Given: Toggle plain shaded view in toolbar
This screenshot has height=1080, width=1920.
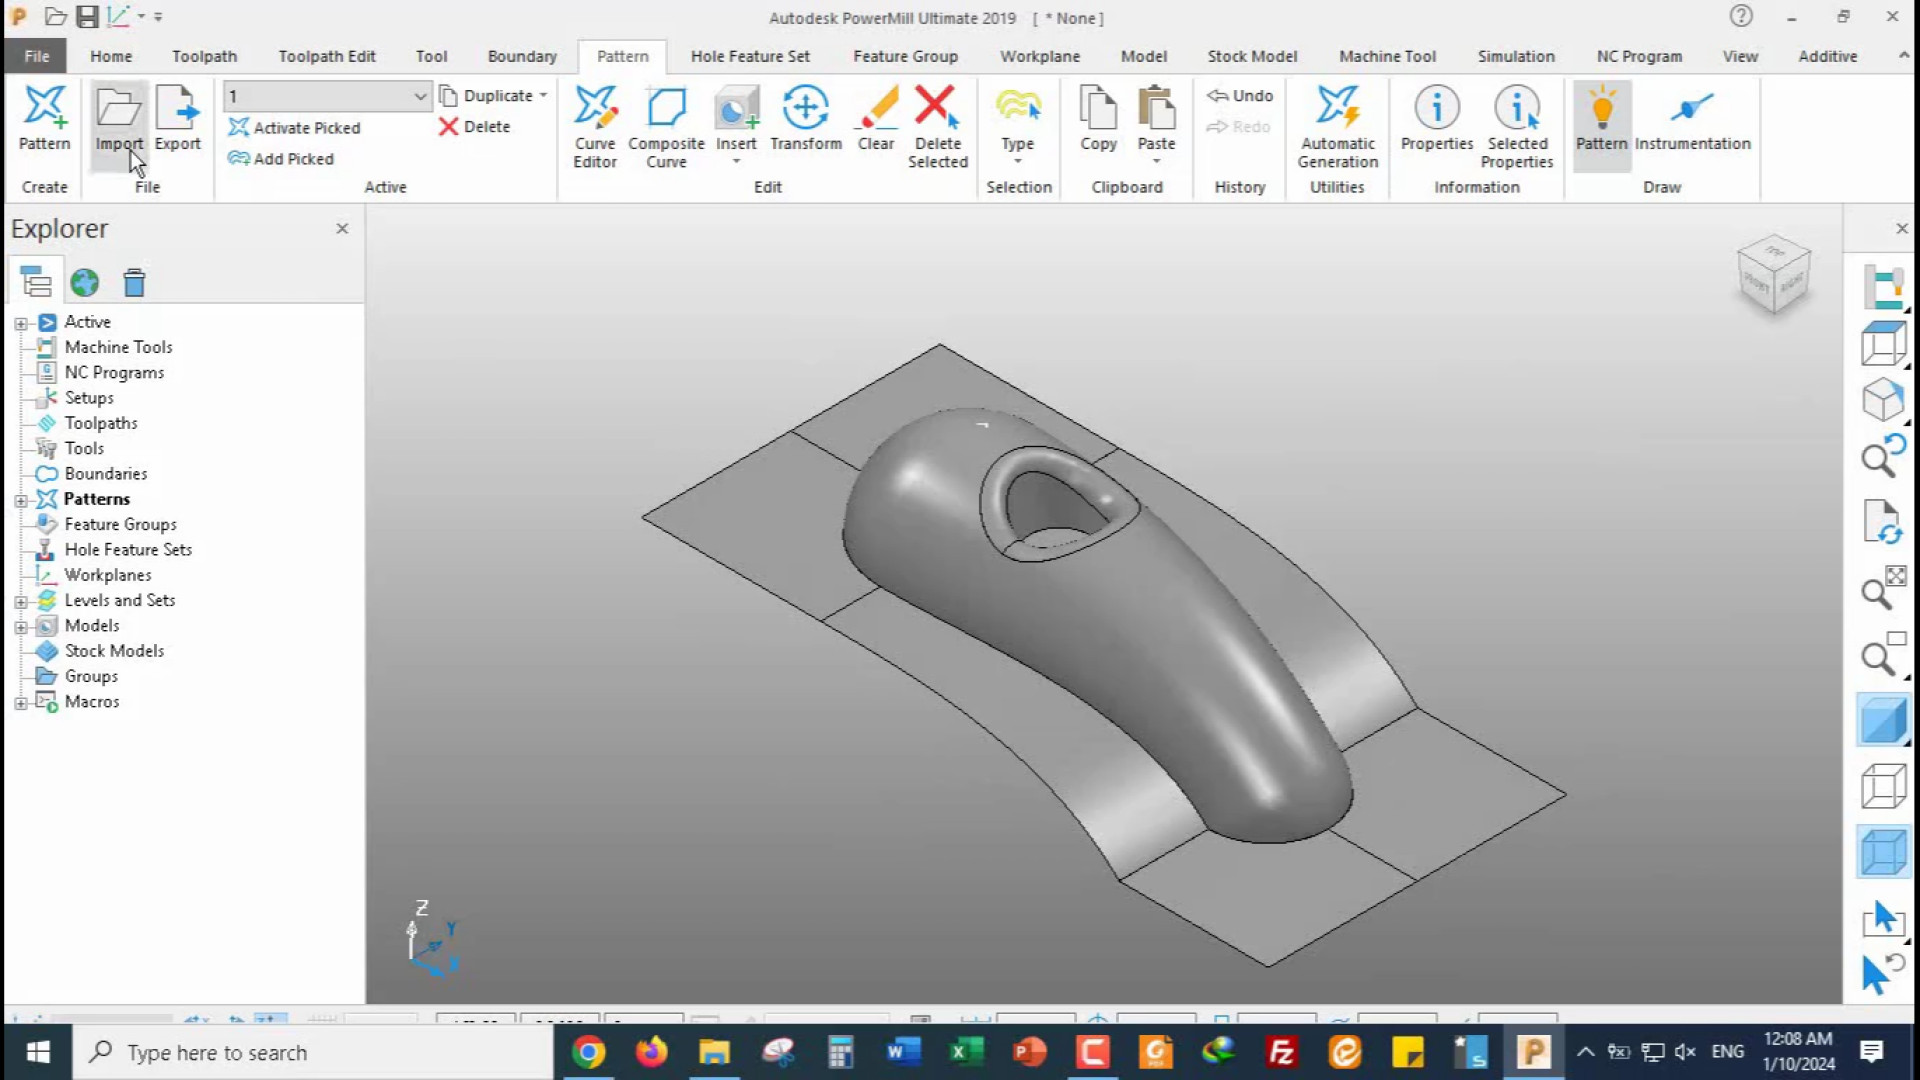Looking at the screenshot, I should tap(1884, 720).
